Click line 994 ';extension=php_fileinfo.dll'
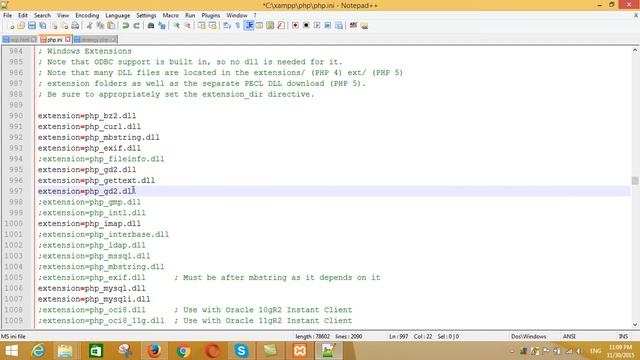This screenshot has width=640, height=360. coord(101,159)
